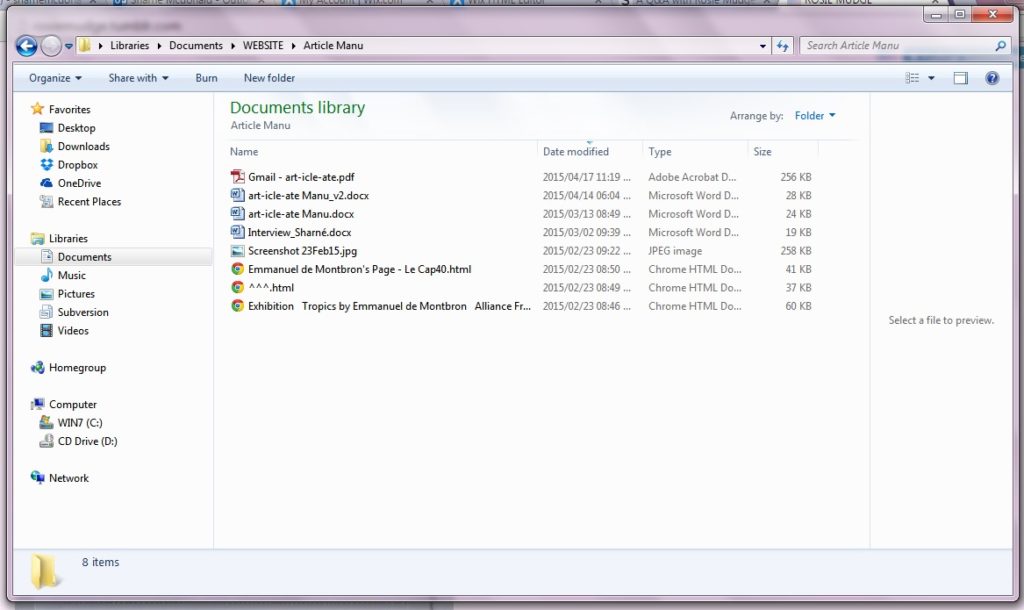Viewport: 1024px width, 610px height.
Task: Toggle the preview pane button
Action: (x=961, y=78)
